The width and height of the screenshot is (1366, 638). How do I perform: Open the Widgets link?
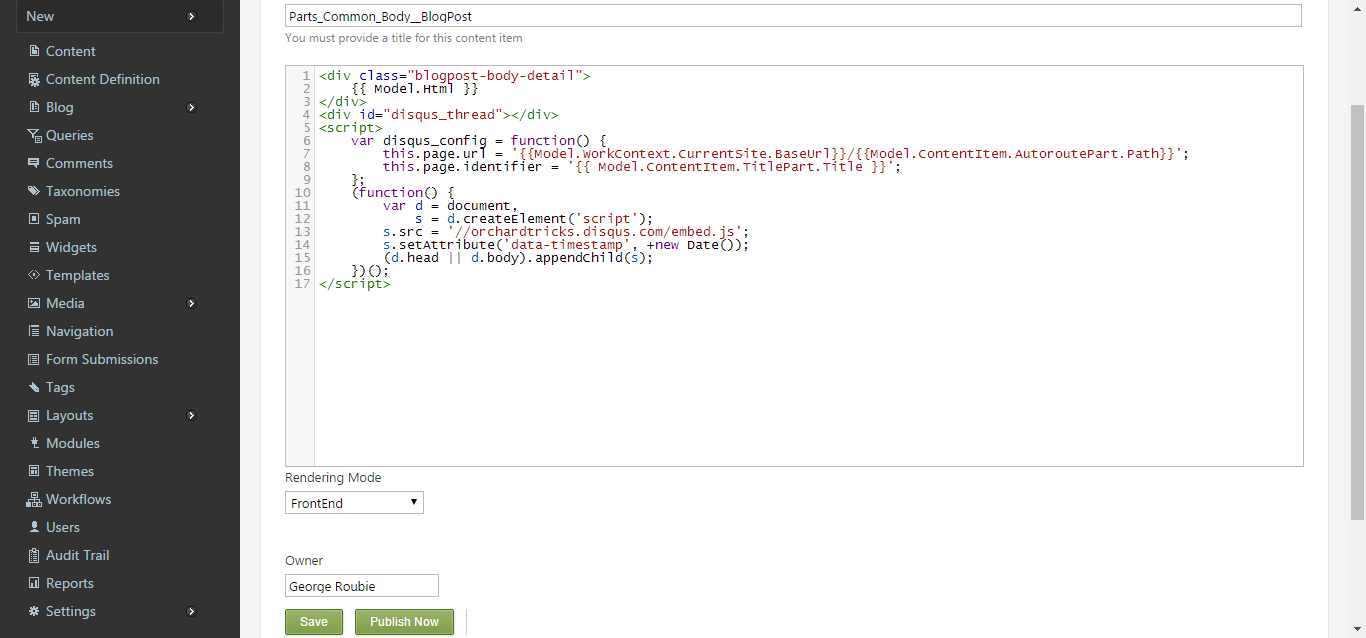pyautogui.click(x=72, y=247)
